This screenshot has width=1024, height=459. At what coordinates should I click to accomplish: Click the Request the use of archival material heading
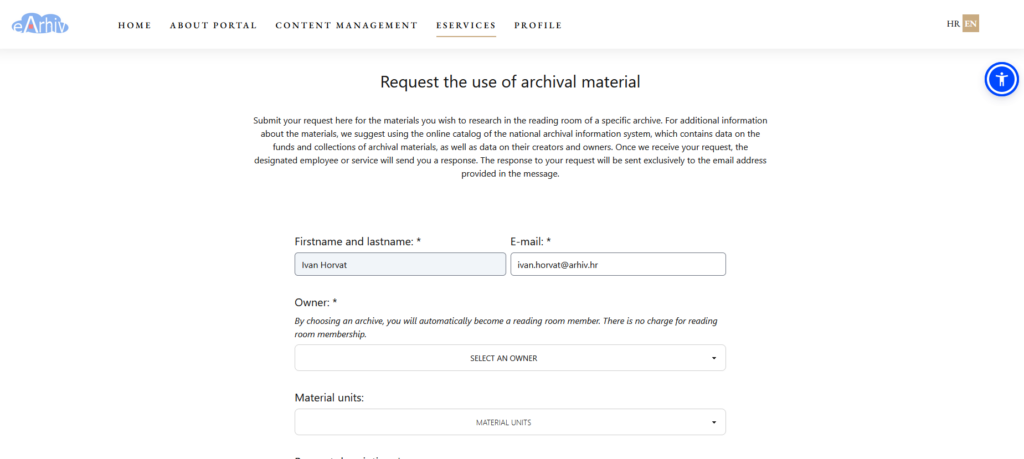pyautogui.click(x=510, y=82)
